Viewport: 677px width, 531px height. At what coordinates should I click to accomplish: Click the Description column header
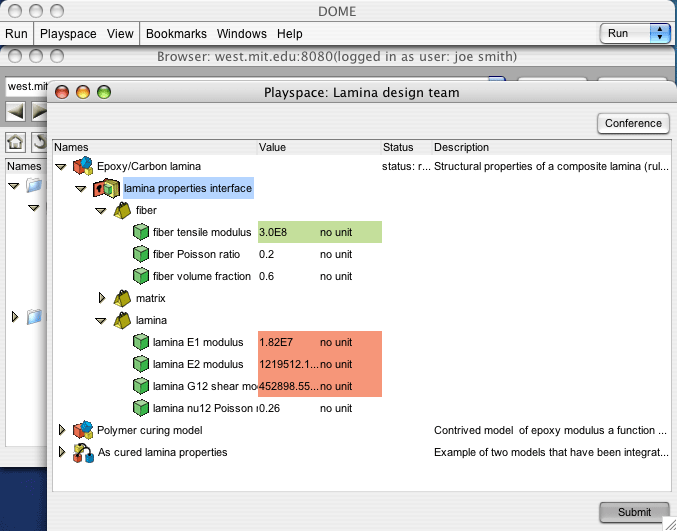(552, 147)
